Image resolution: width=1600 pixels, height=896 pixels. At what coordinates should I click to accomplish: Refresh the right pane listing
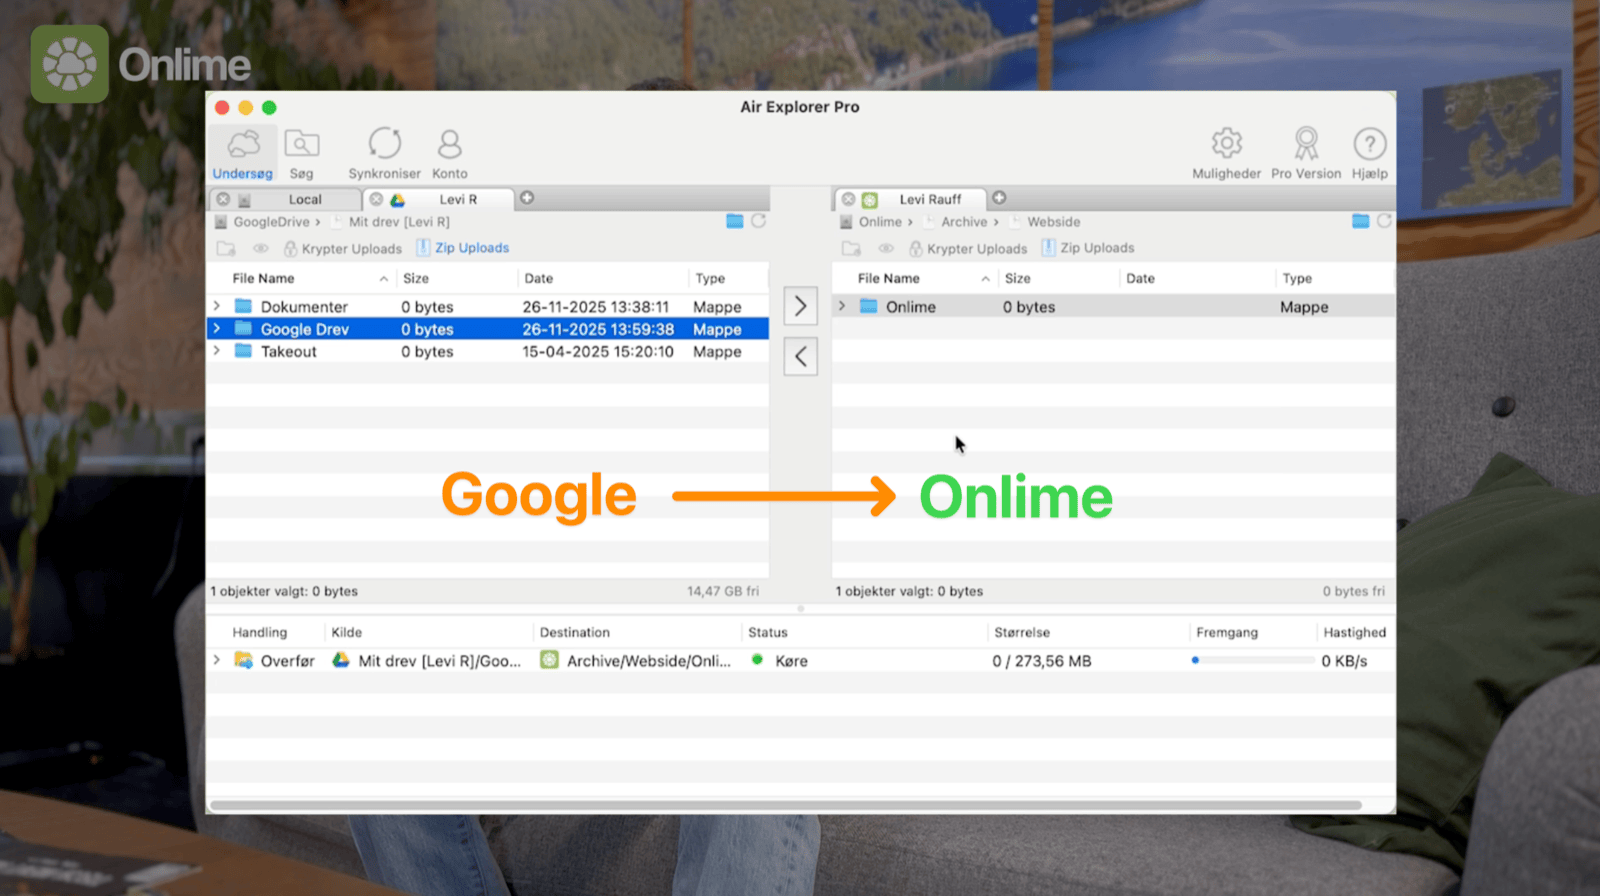[1384, 221]
